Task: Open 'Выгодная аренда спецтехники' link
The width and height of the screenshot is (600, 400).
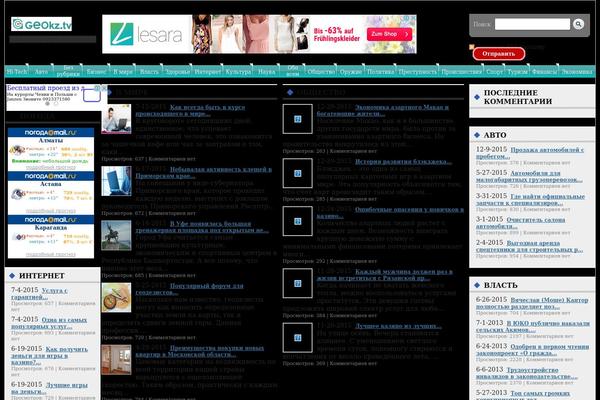Action: point(530,247)
